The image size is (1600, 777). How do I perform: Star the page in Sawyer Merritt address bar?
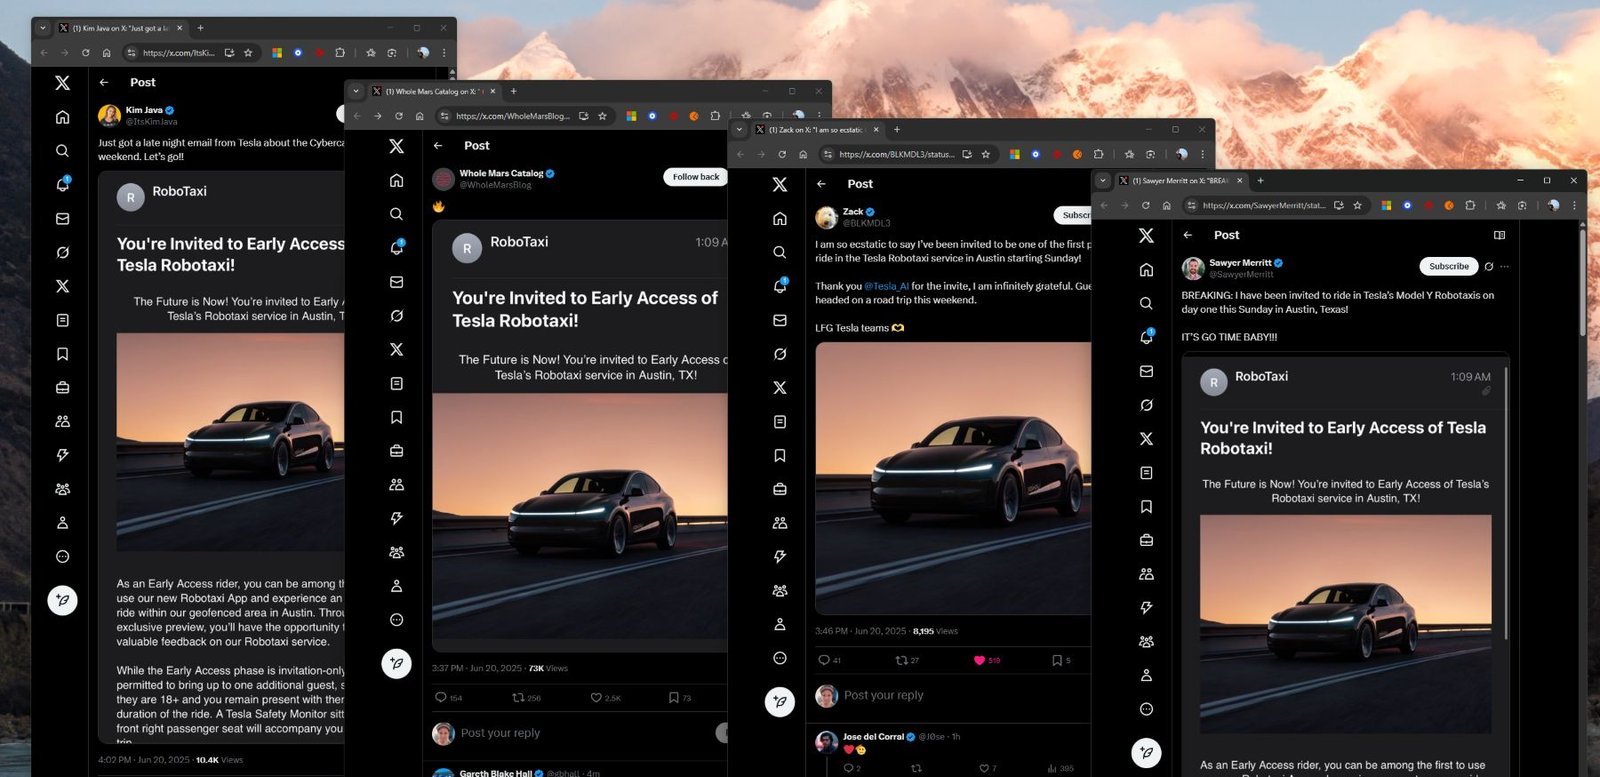(x=1357, y=205)
